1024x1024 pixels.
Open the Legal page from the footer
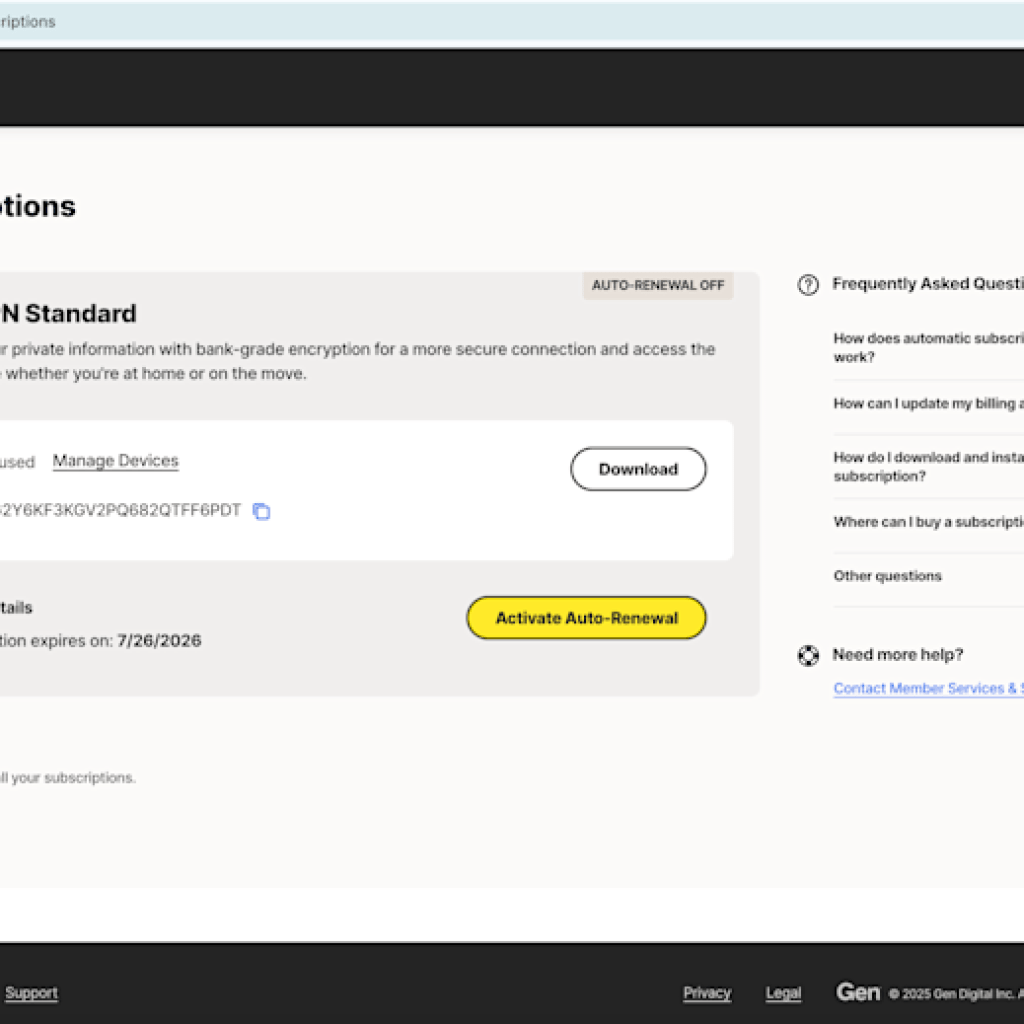coord(783,992)
